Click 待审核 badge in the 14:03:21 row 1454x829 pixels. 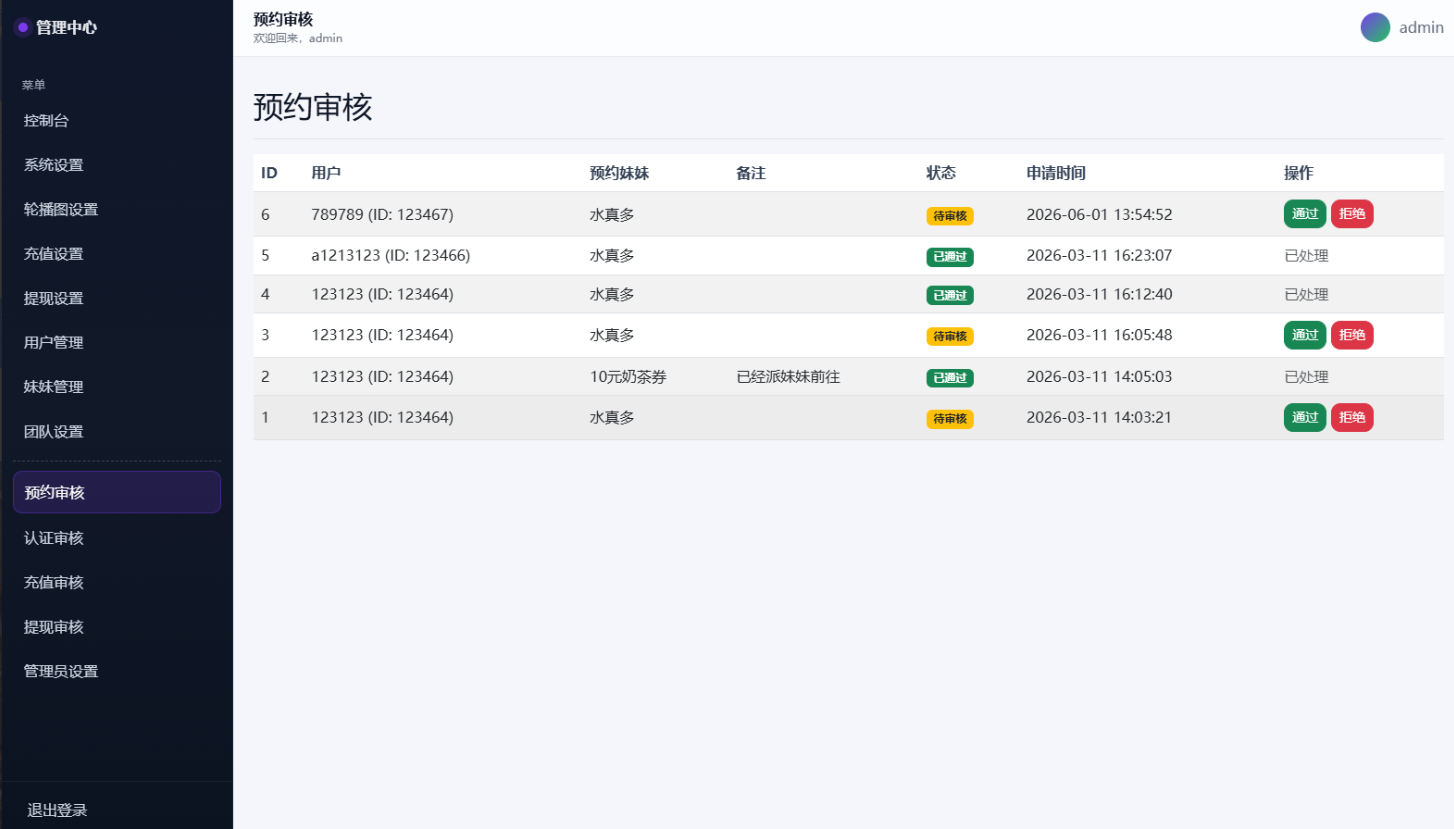[x=950, y=419]
